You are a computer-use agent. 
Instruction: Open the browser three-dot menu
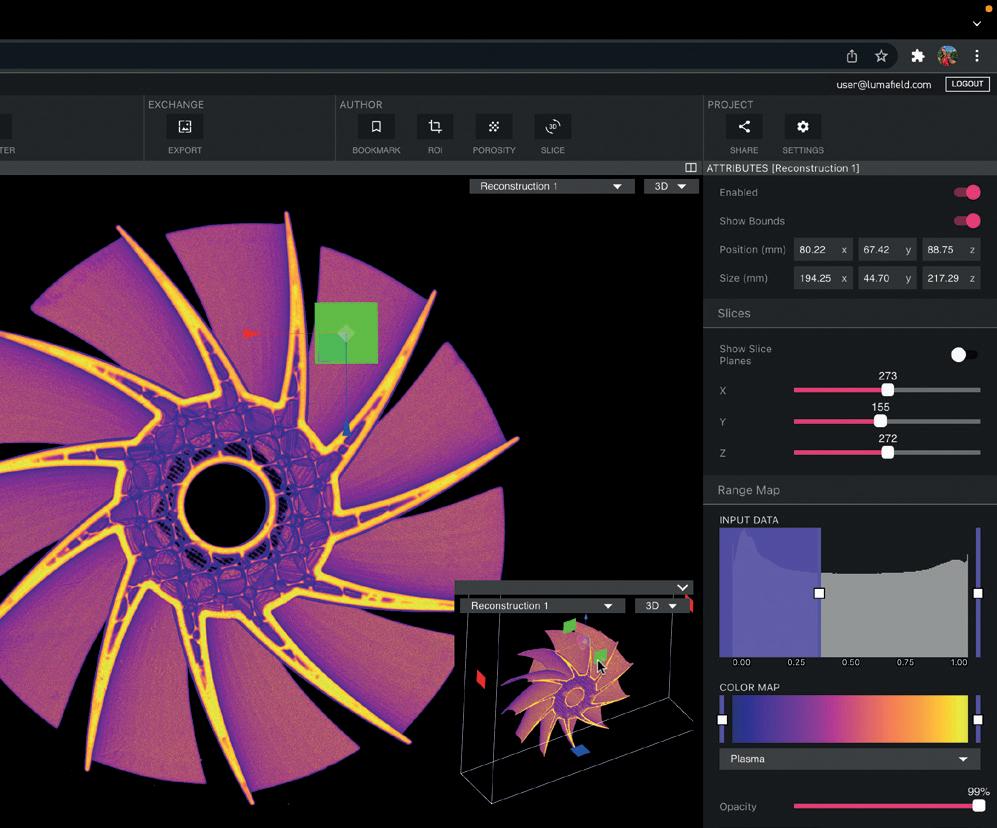(977, 56)
